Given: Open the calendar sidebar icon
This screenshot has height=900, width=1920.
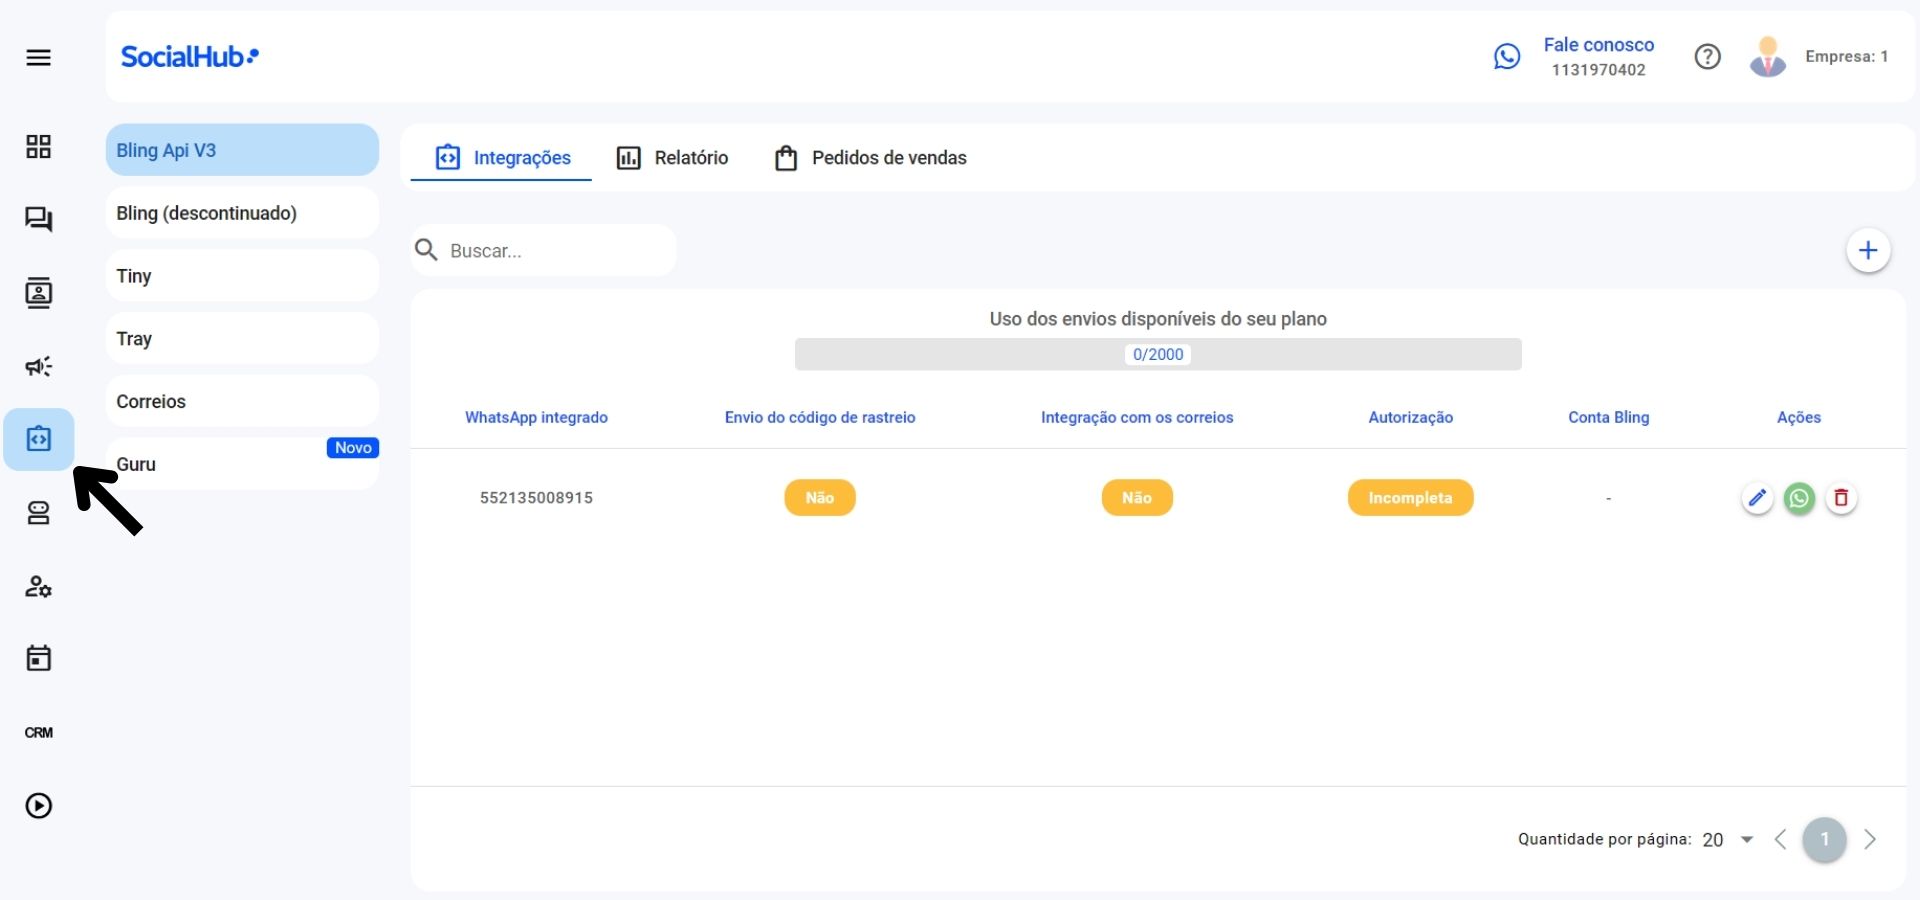Looking at the screenshot, I should pos(39,658).
